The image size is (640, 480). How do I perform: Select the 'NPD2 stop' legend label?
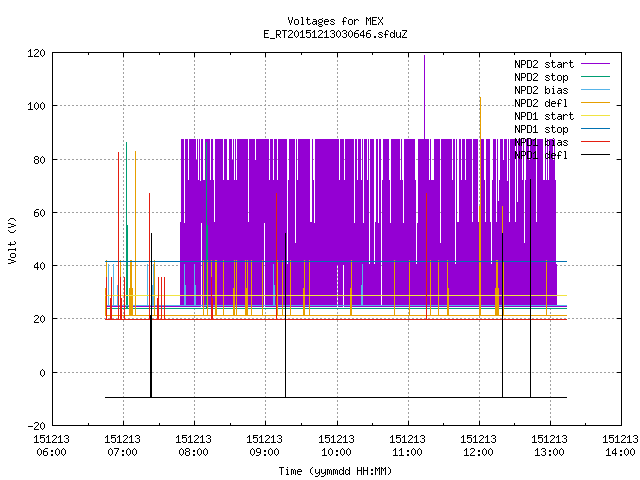click(x=541, y=77)
